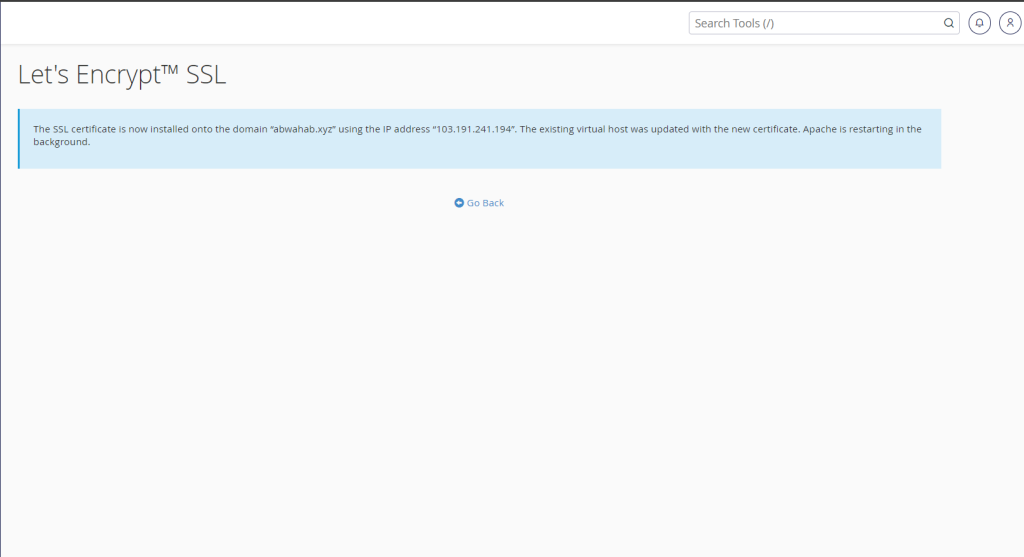
Task: Open the user account icon
Action: point(1009,23)
